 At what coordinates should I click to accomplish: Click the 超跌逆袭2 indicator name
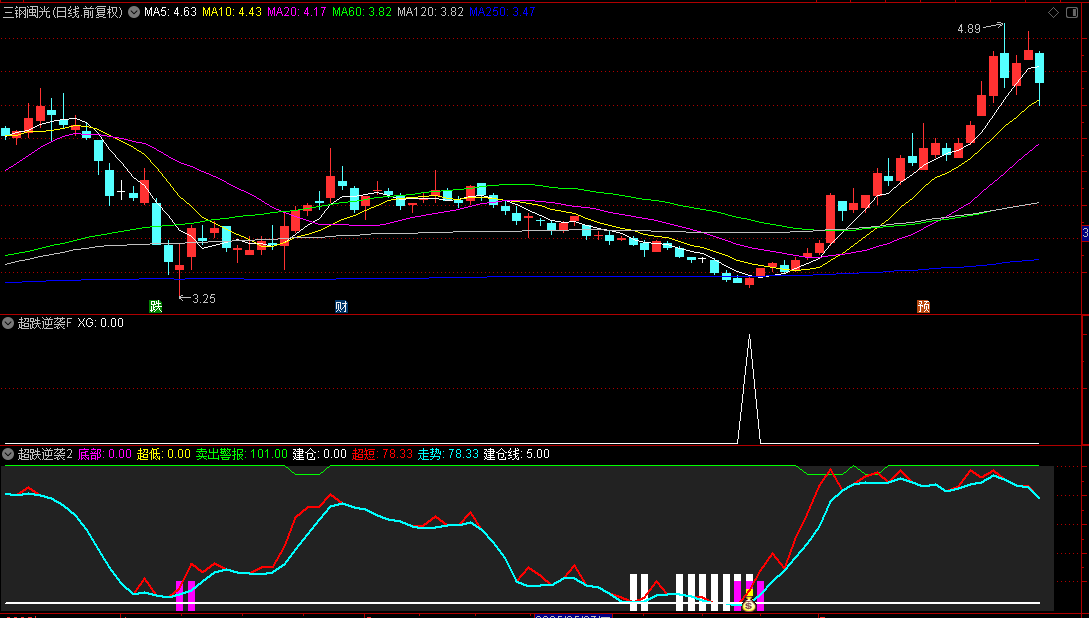tap(45, 454)
